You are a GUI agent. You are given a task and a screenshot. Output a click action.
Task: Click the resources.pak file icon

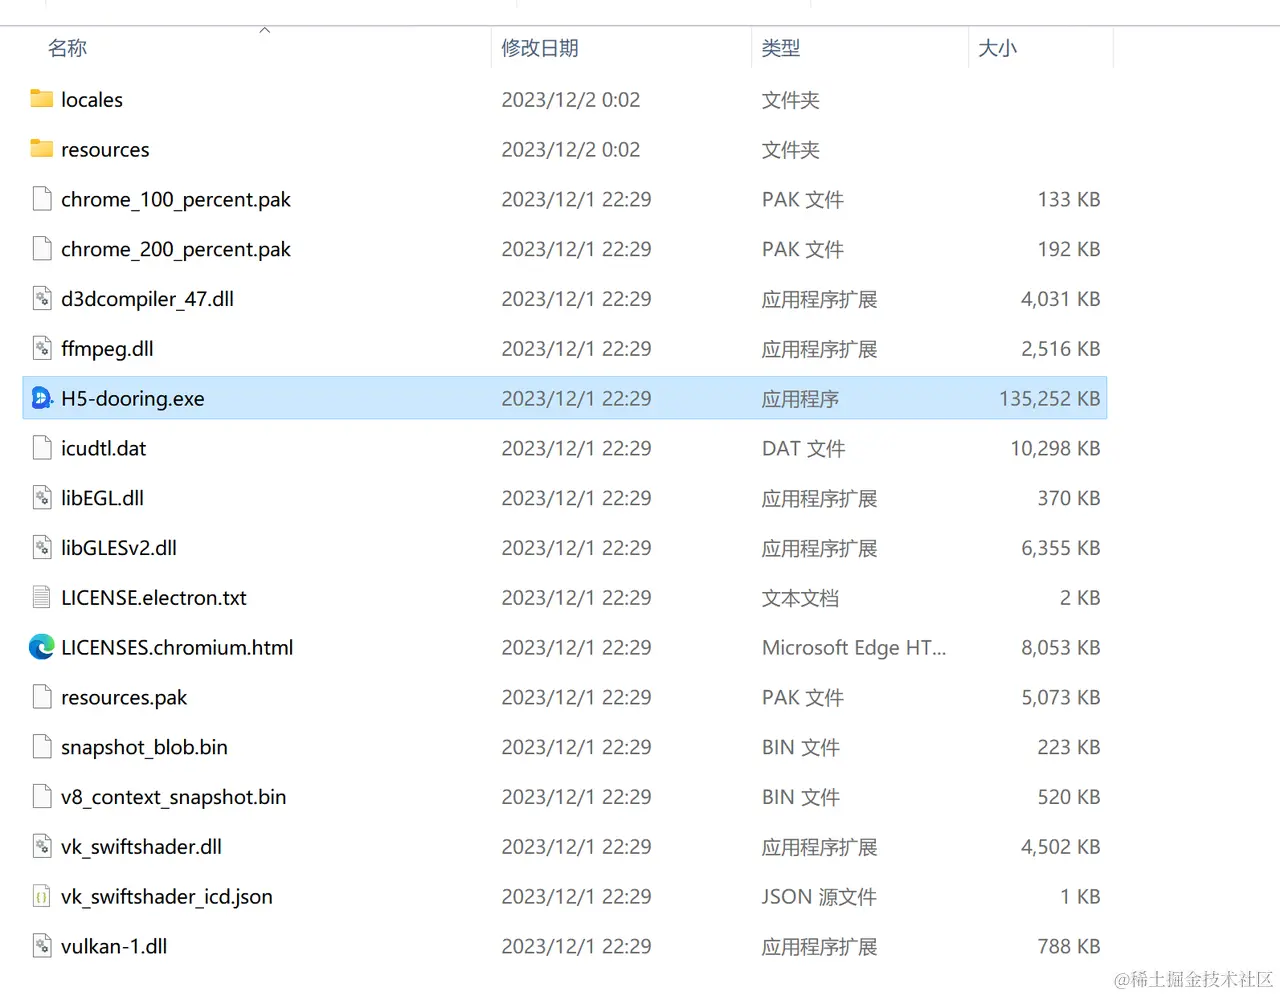41,697
